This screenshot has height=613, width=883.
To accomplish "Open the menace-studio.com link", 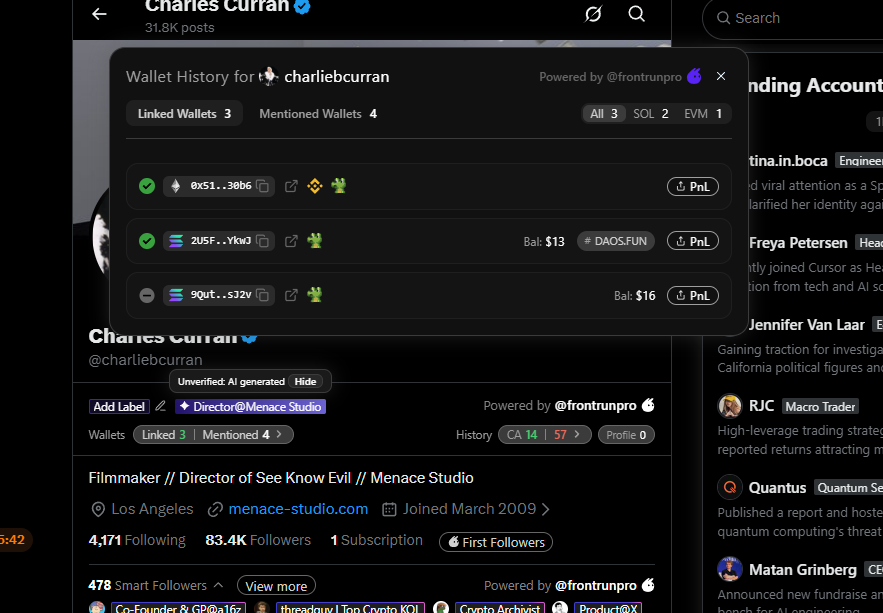I will point(298,509).
